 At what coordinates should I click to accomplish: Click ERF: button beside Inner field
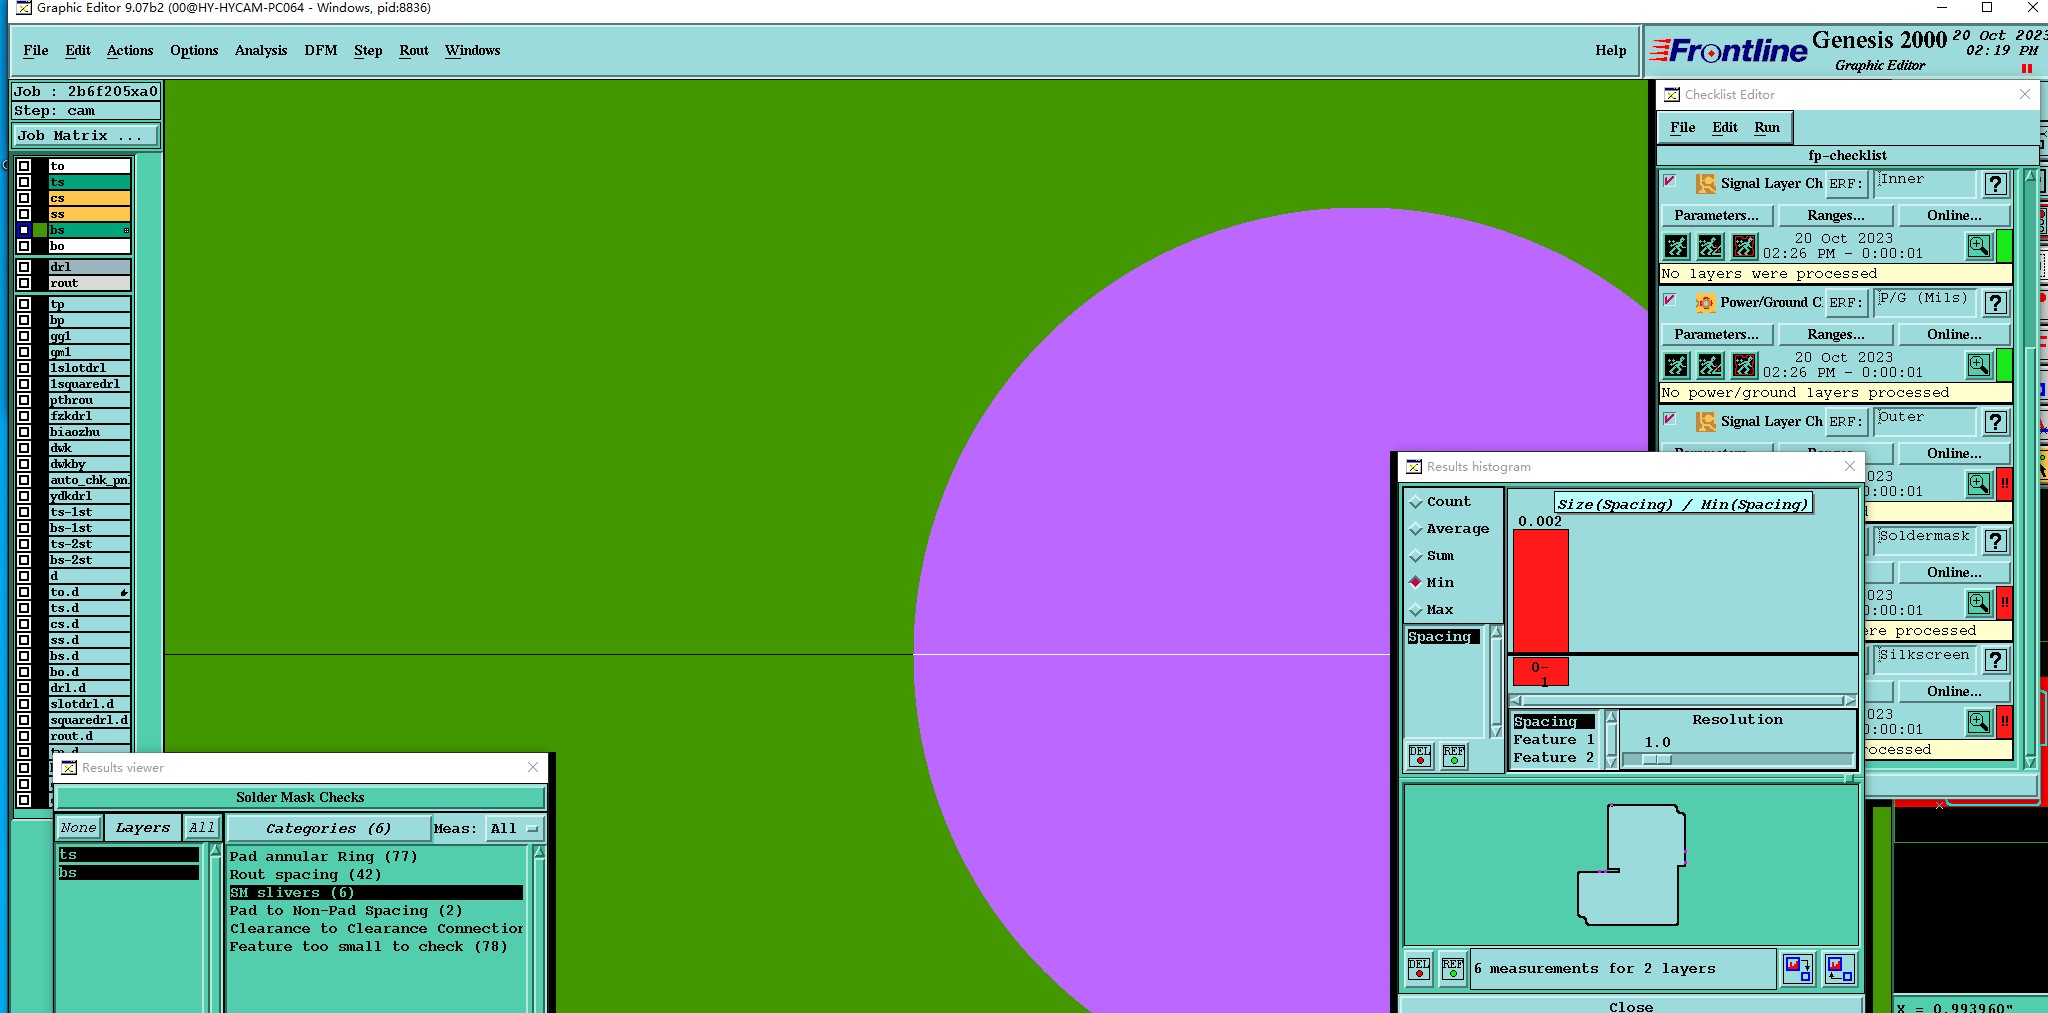tap(1846, 184)
